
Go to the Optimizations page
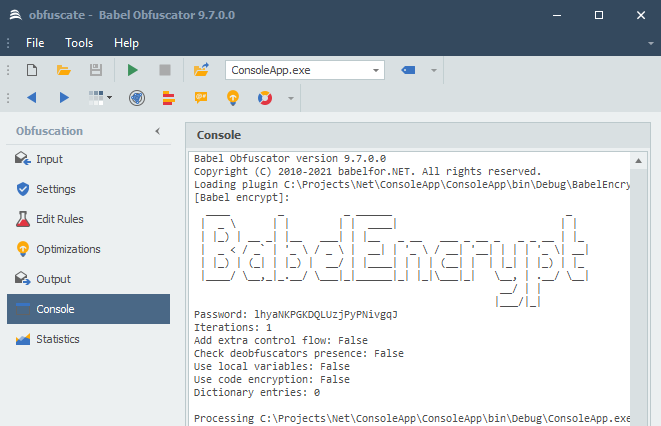click(89, 249)
